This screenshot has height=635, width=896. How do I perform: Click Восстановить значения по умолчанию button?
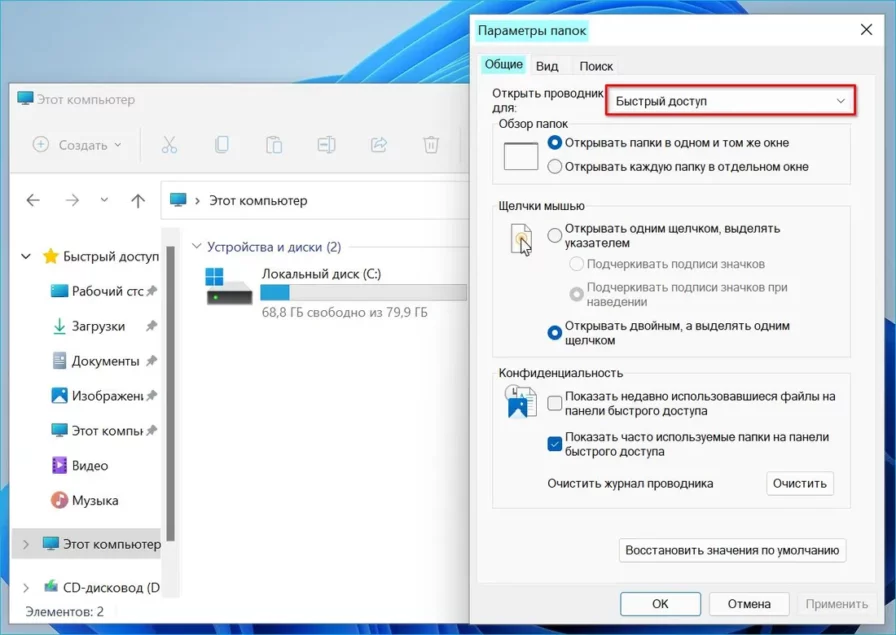pyautogui.click(x=732, y=550)
